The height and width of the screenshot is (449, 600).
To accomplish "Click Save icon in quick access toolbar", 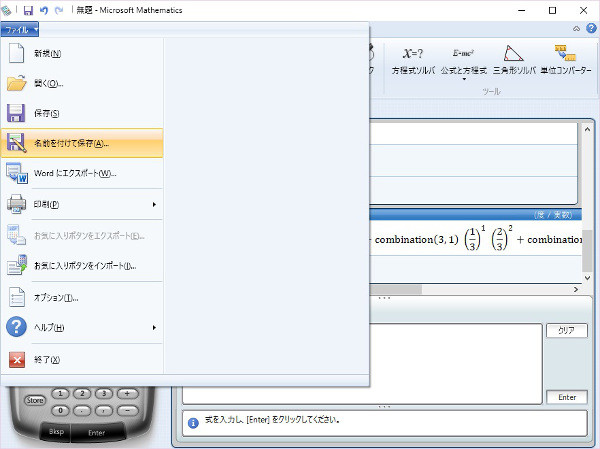I will (28, 10).
